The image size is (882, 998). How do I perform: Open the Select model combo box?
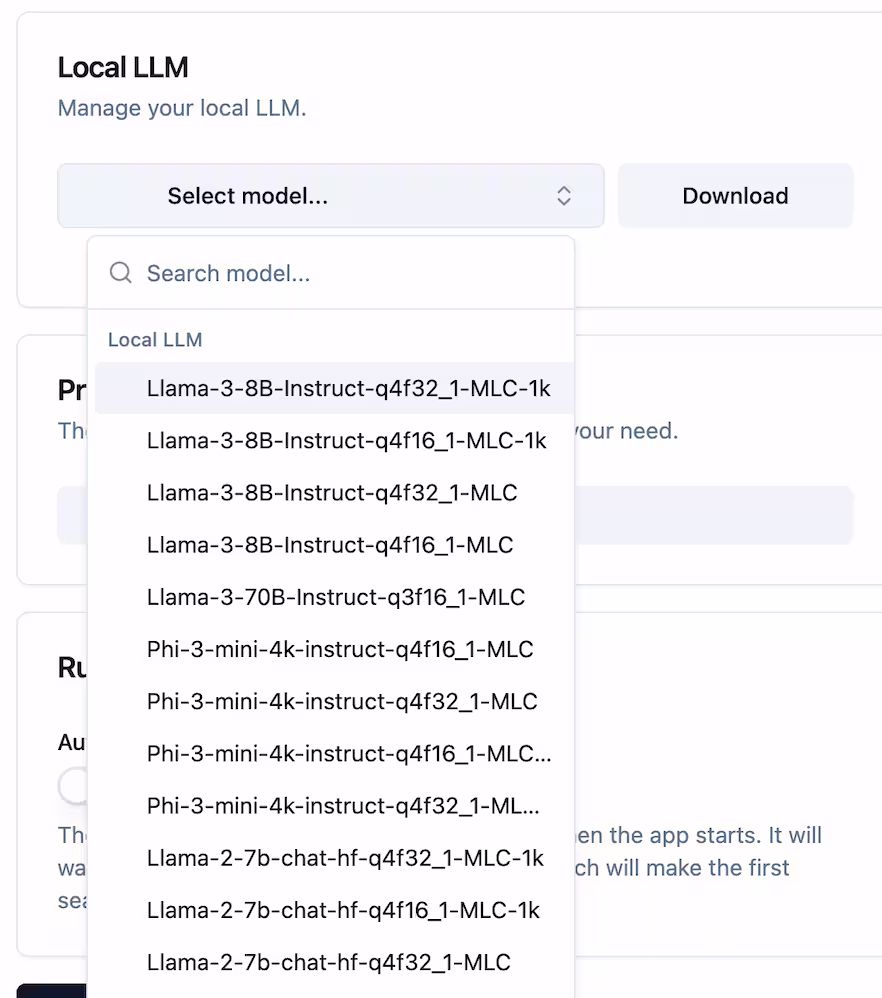point(330,195)
